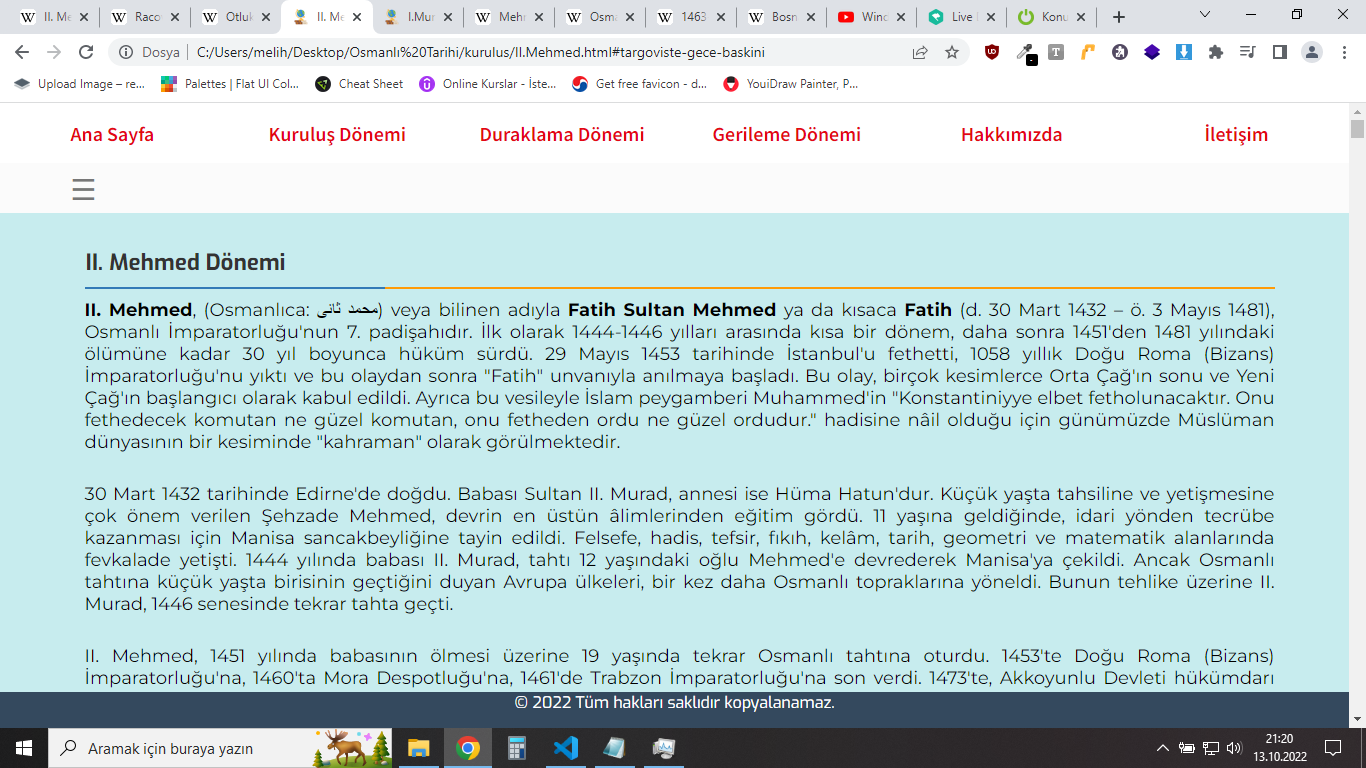1366x768 pixels.
Task: Open Palettes Flat UI Colors bookmark
Action: click(230, 84)
